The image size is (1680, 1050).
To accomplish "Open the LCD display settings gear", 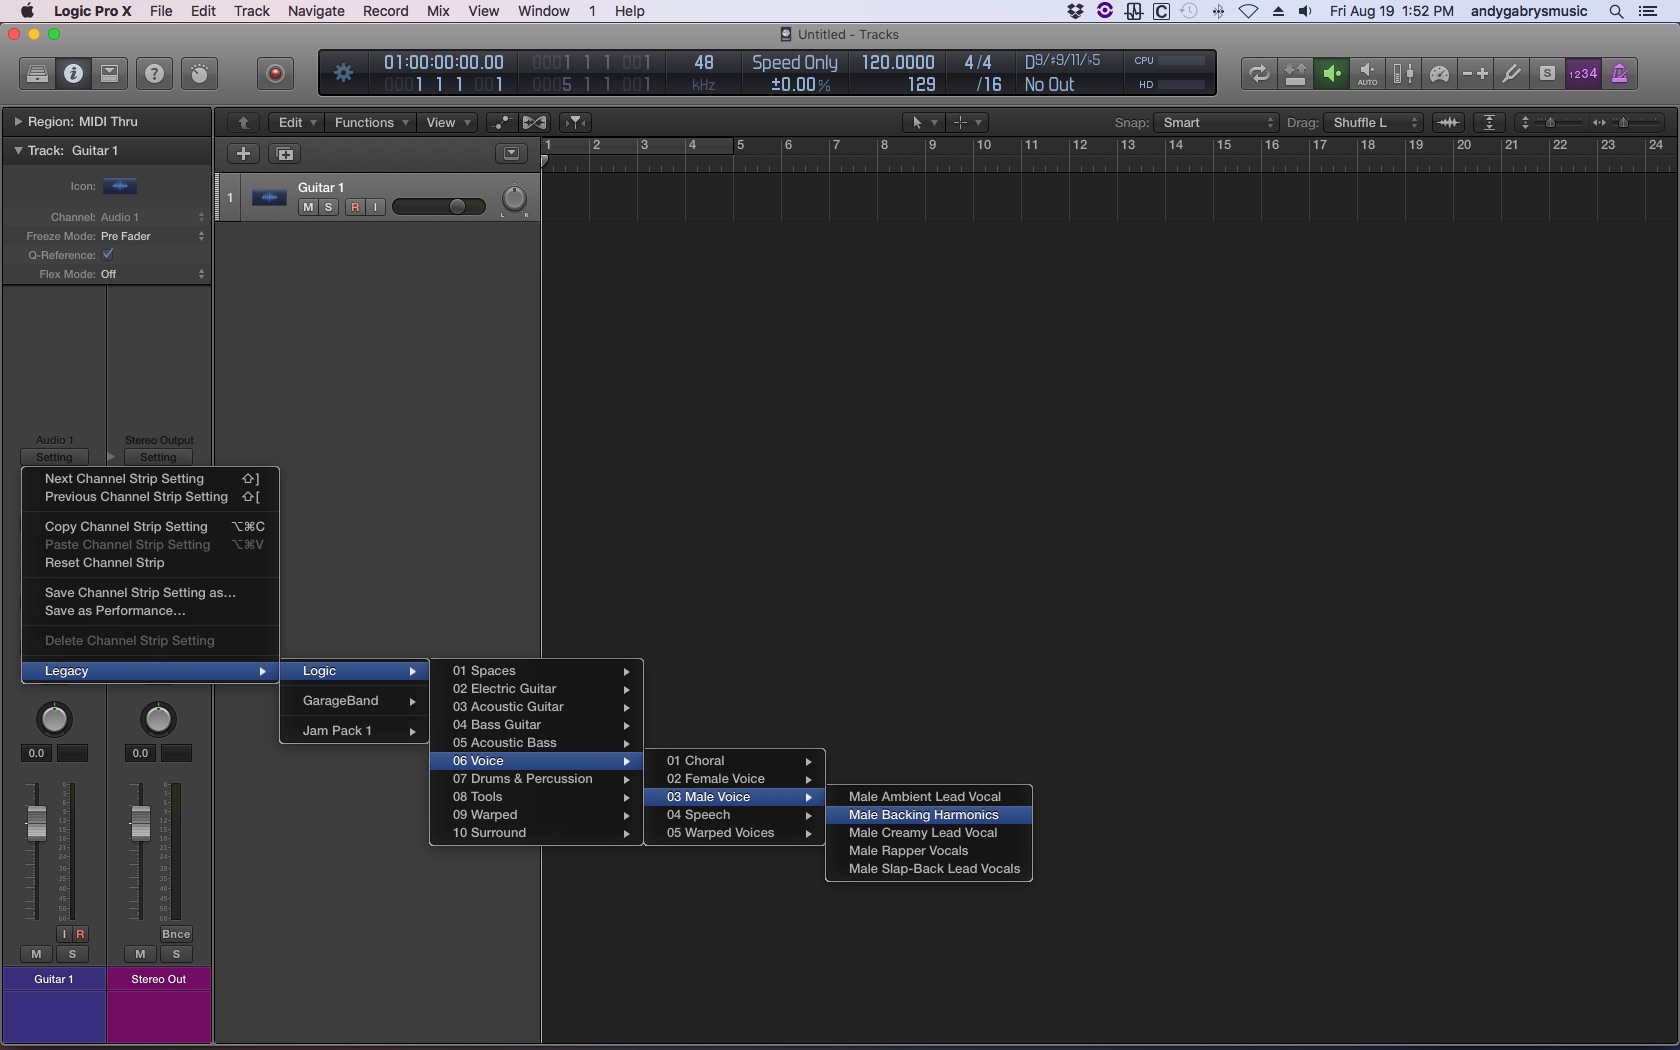I will 343,73.
